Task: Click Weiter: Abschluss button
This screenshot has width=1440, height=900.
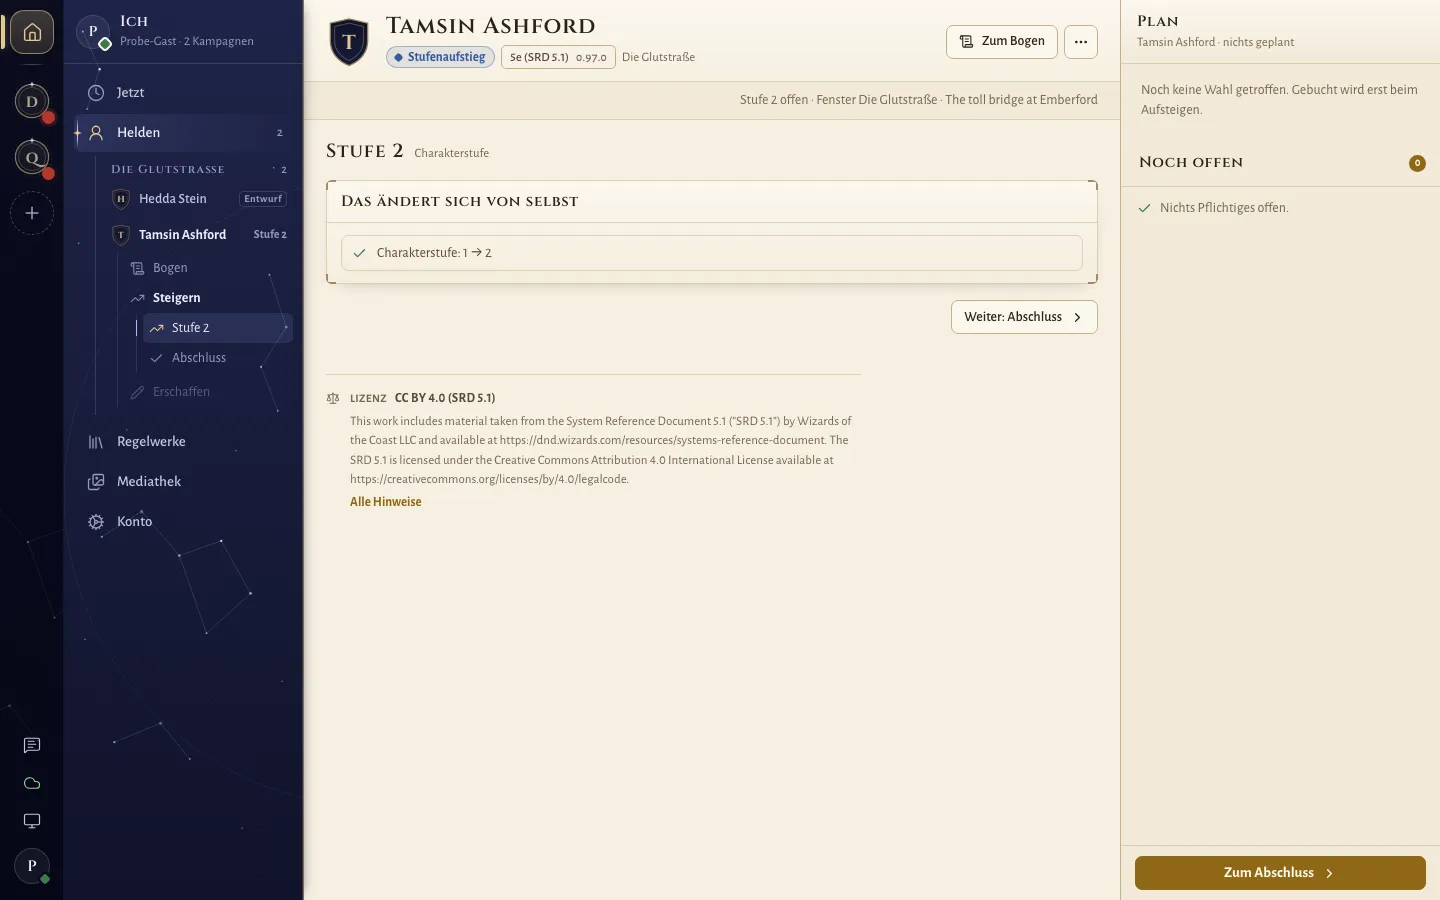Action: pyautogui.click(x=1024, y=317)
